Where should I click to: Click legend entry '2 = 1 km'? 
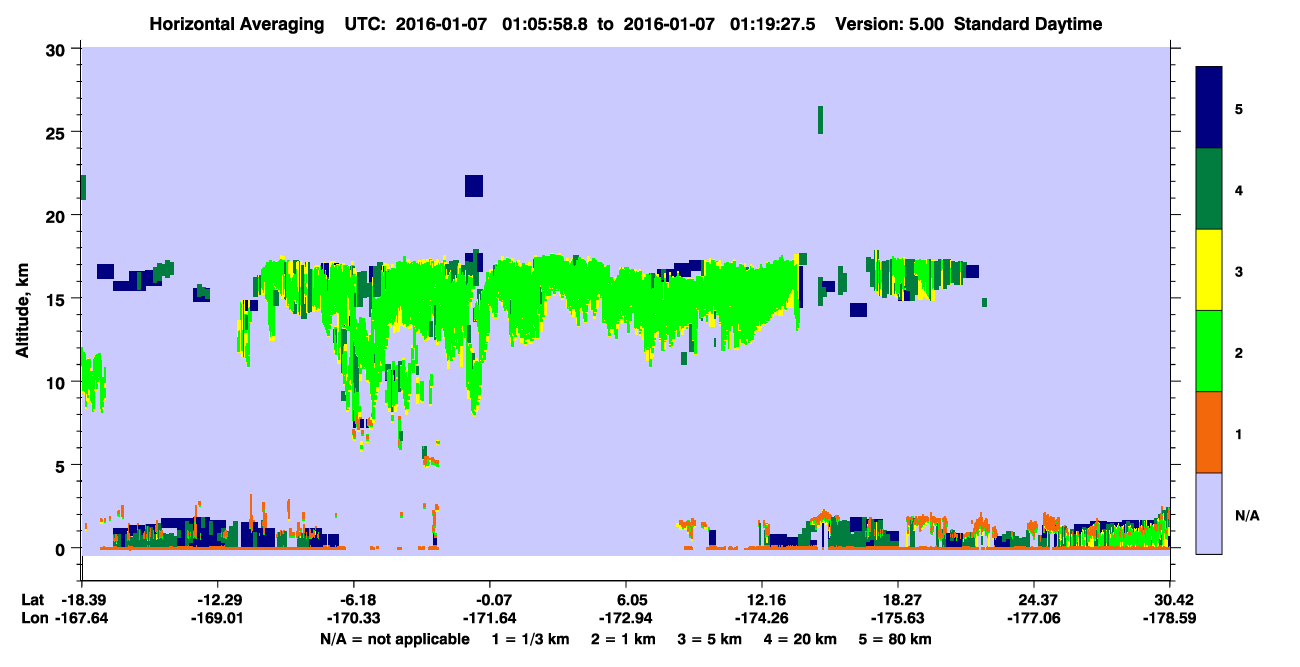[624, 638]
